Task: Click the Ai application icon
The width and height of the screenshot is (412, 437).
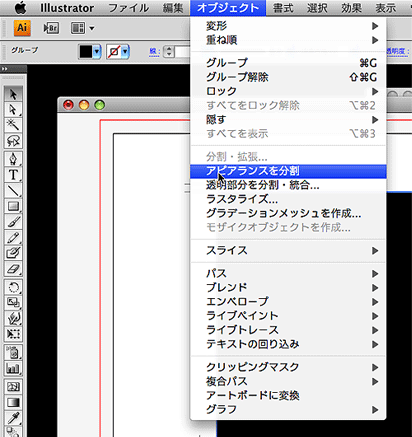Action: tap(22, 28)
